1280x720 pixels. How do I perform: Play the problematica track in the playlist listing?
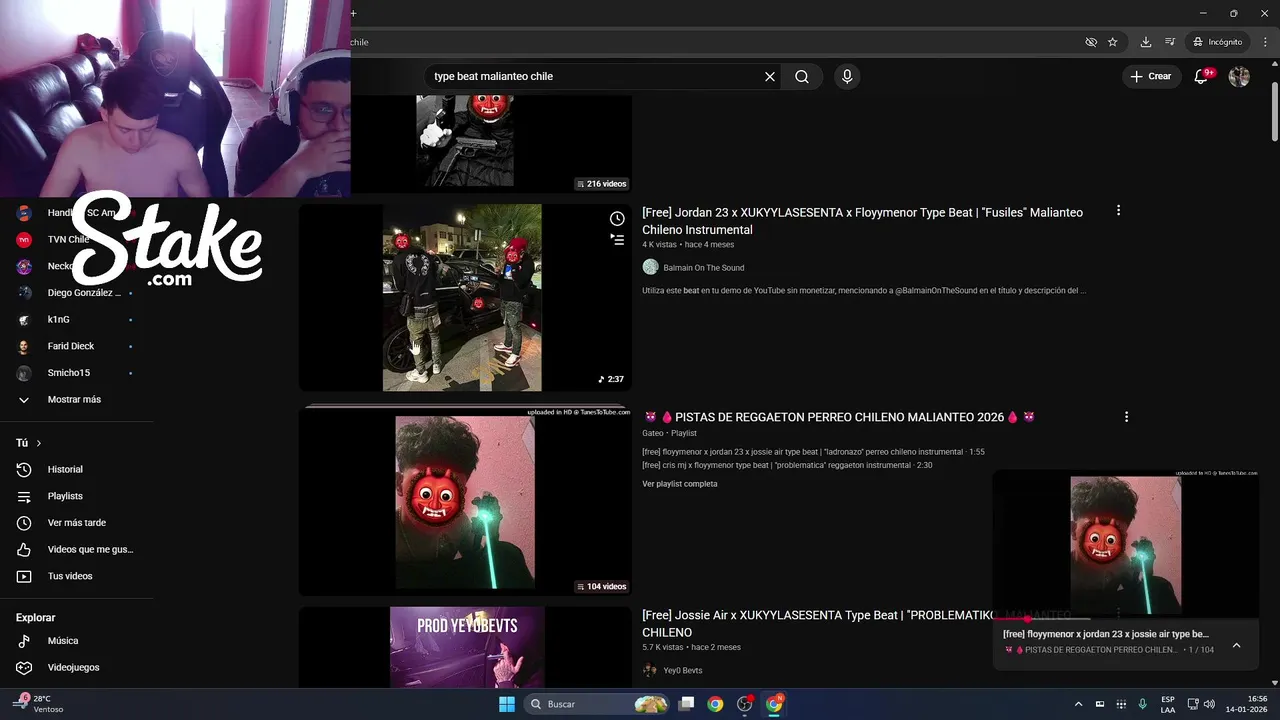[787, 465]
